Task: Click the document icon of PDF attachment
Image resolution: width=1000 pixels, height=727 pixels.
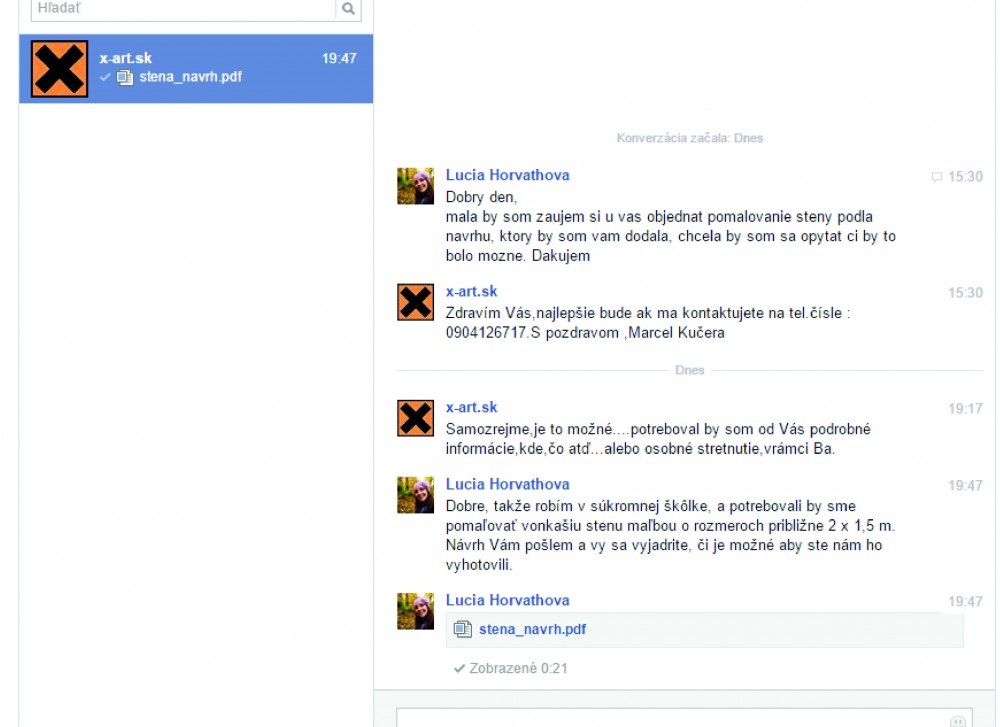Action: click(x=462, y=629)
